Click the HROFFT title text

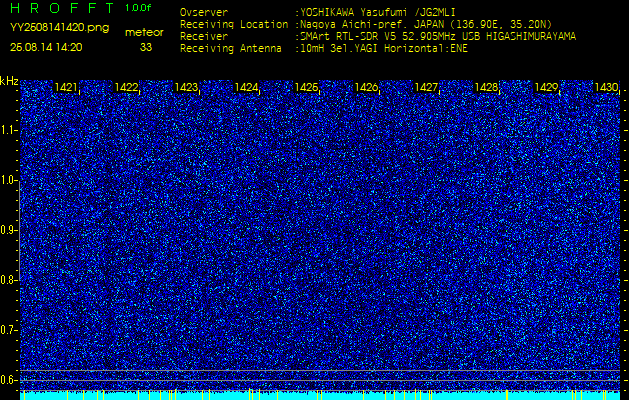pos(62,8)
